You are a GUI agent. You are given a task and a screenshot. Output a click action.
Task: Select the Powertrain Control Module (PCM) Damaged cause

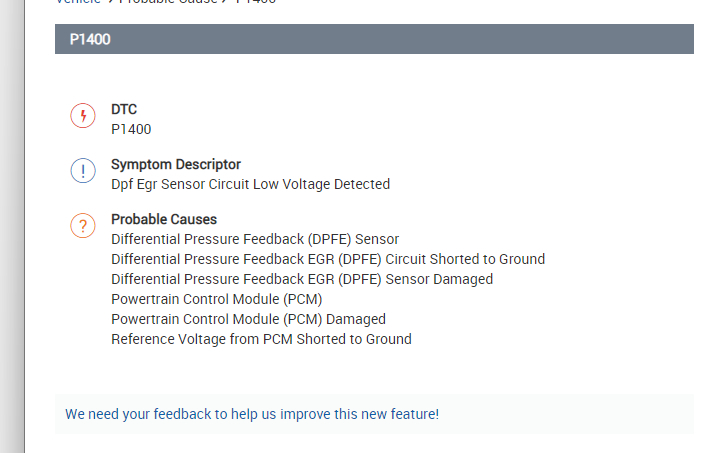pyautogui.click(x=248, y=319)
